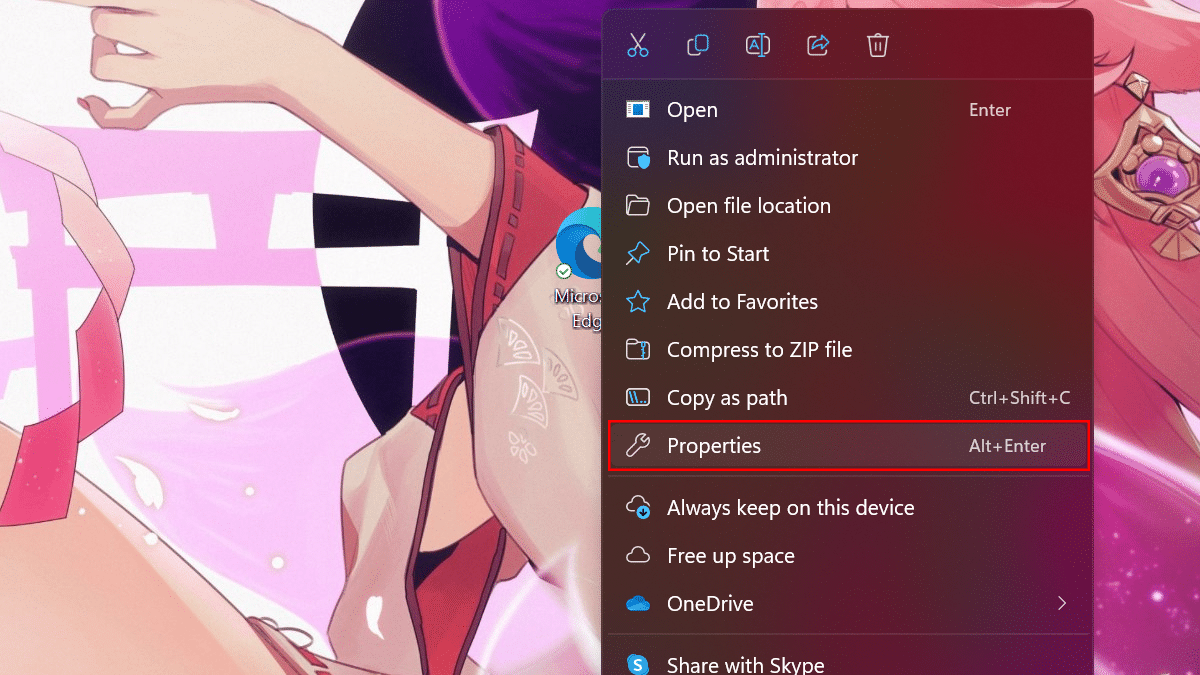Click the Rename icon
The width and height of the screenshot is (1200, 675).
click(758, 45)
